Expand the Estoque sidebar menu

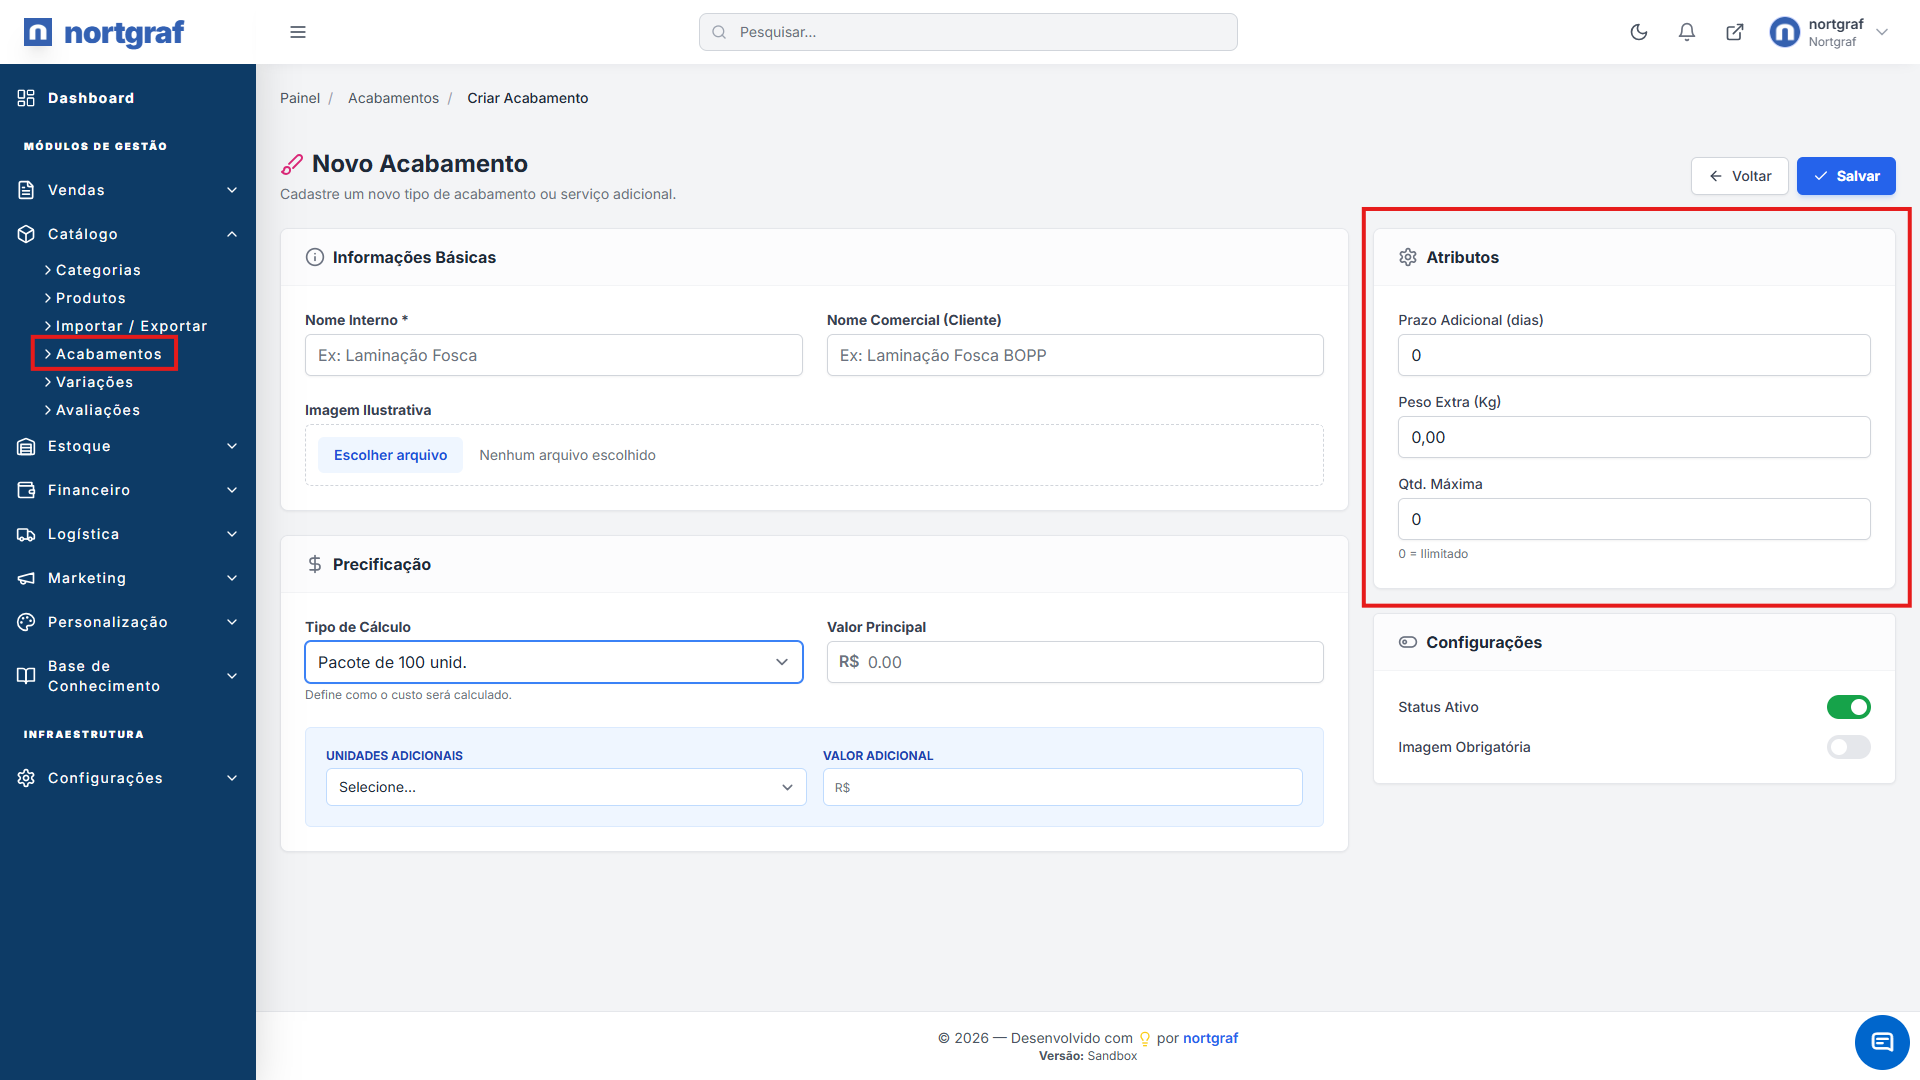click(128, 446)
